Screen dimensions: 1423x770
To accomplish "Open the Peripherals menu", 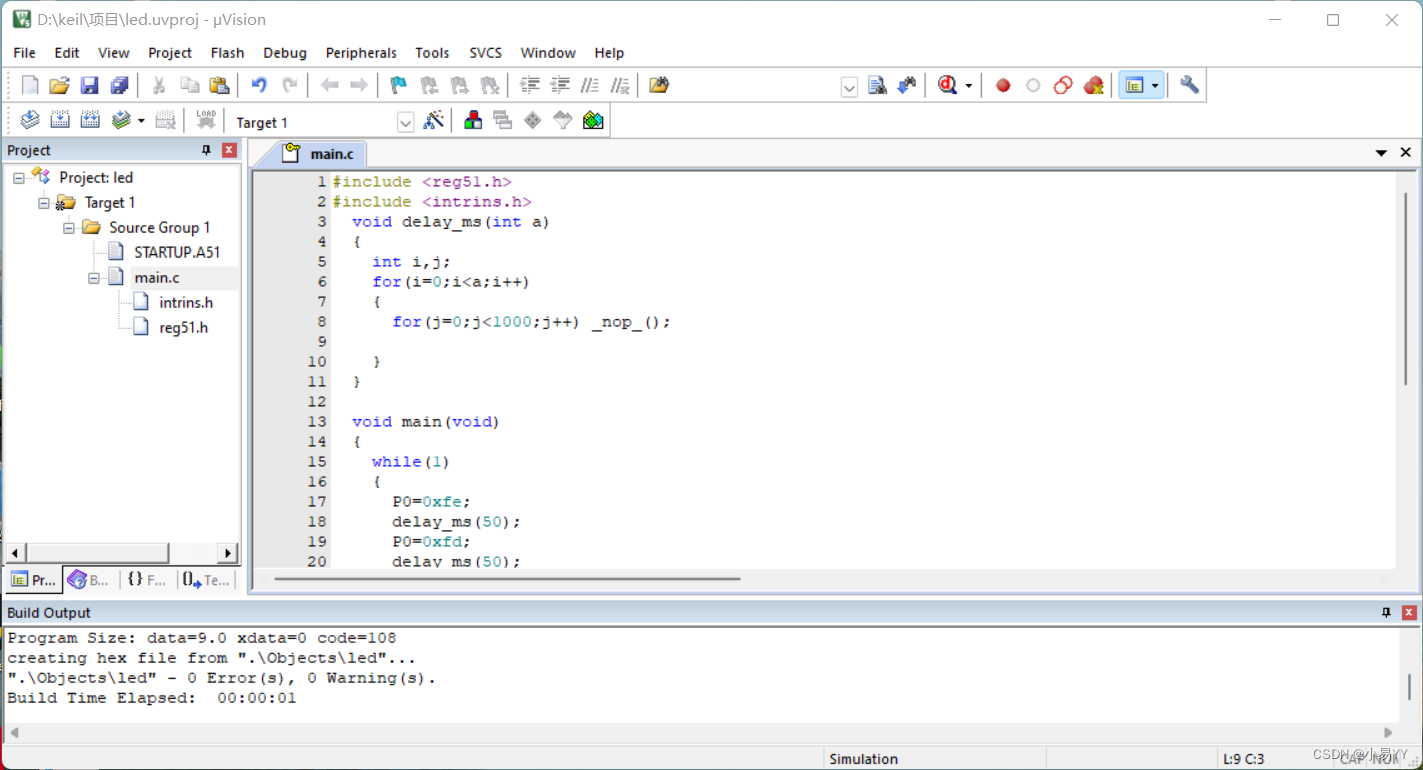I will [x=361, y=53].
